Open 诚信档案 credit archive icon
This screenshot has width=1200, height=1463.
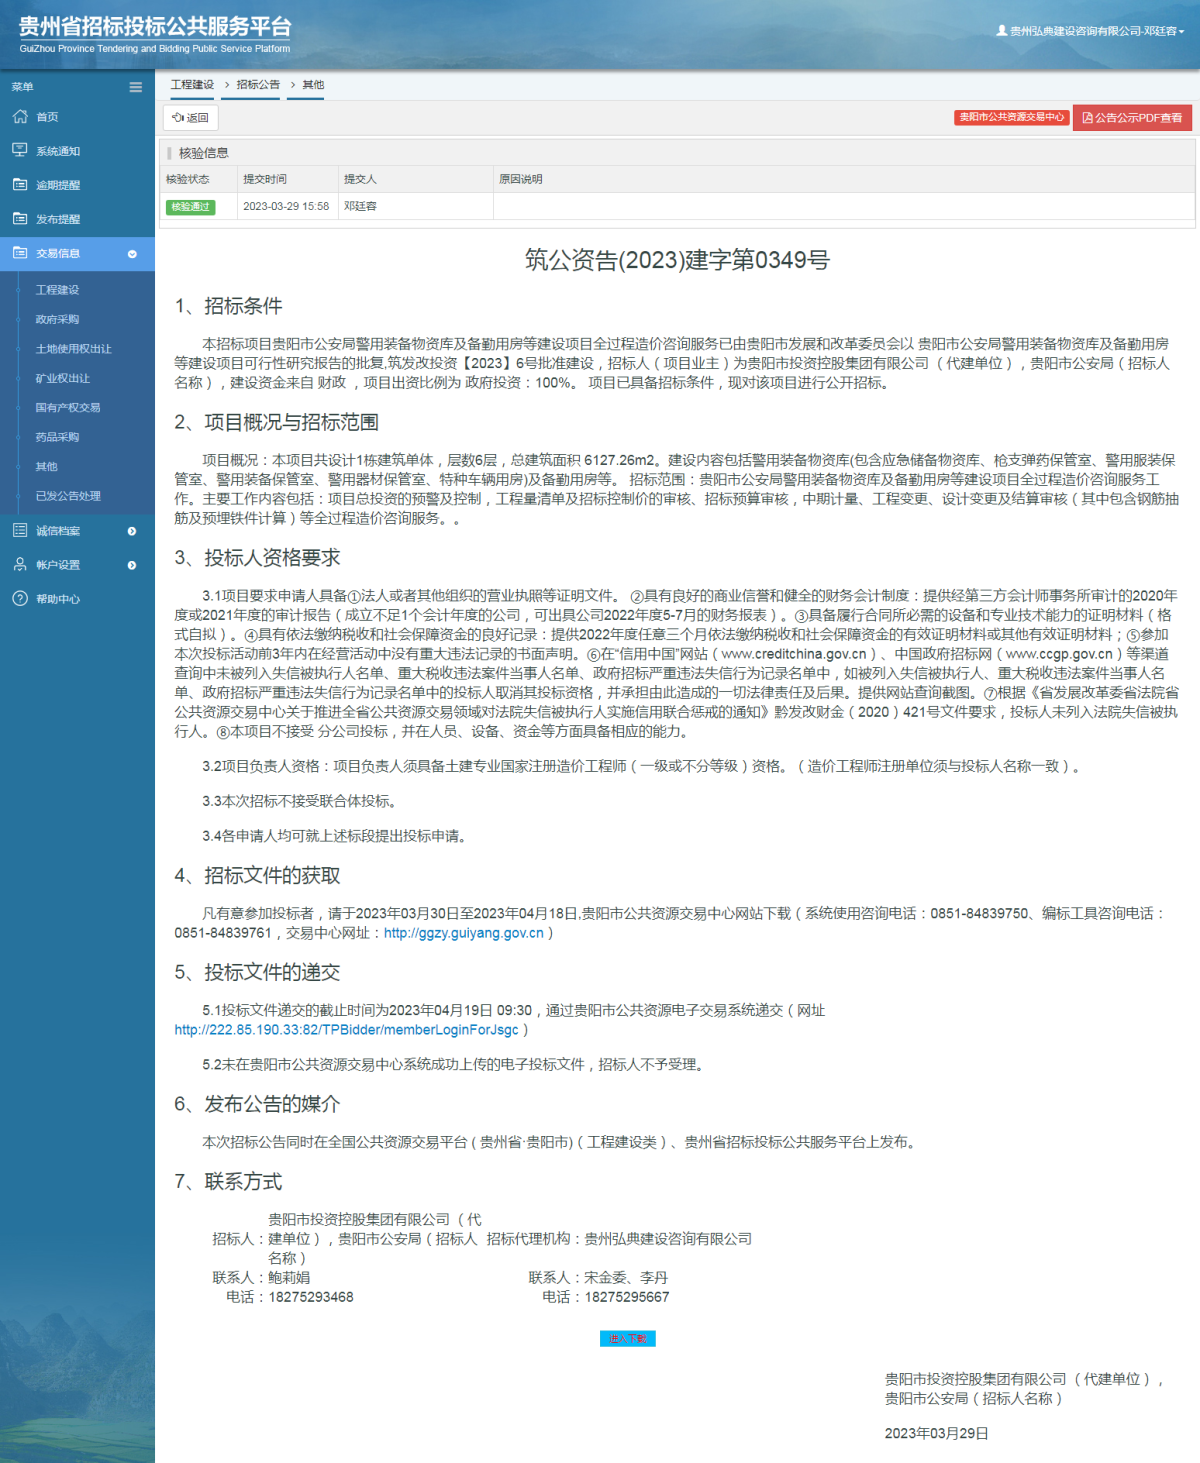click(x=20, y=530)
